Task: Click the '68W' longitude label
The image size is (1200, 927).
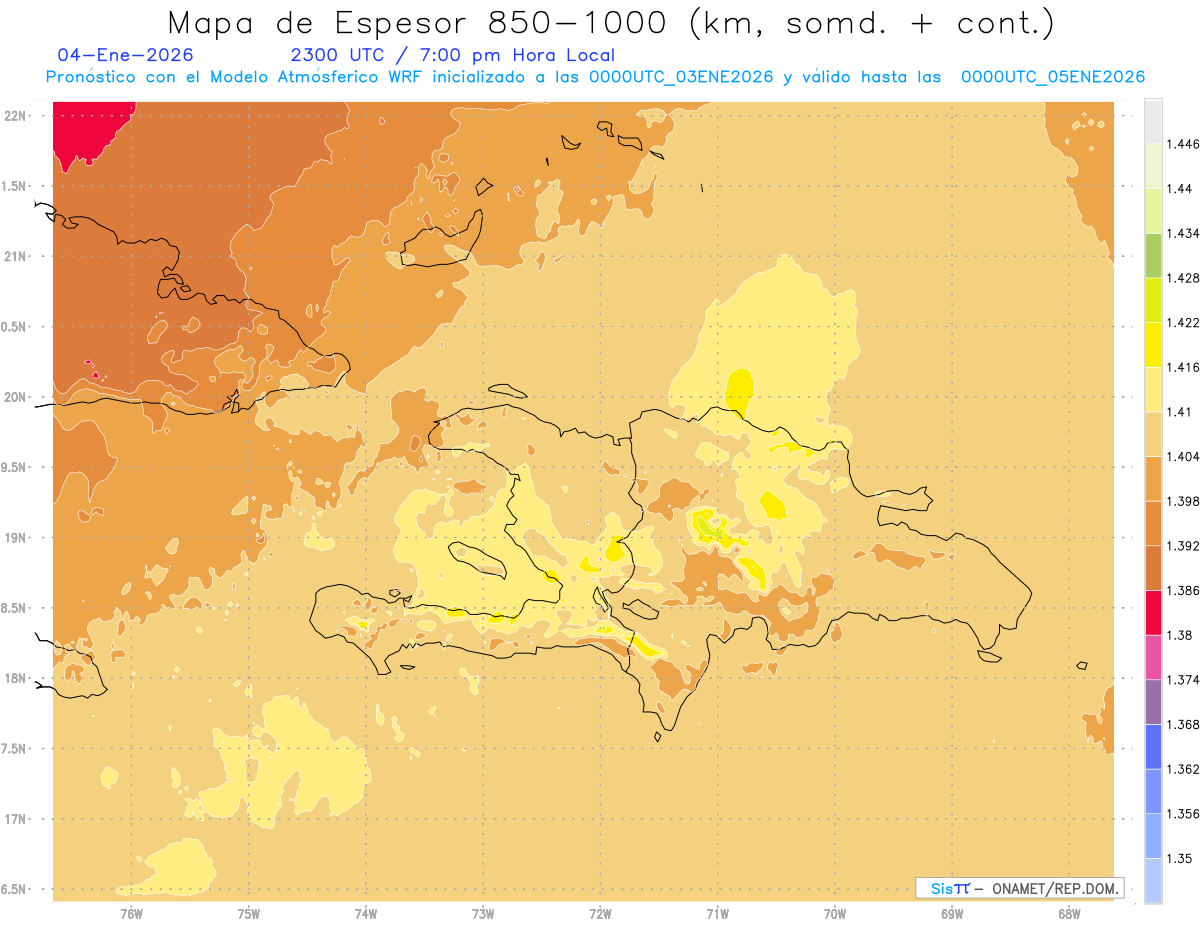Action: [x=1069, y=914]
